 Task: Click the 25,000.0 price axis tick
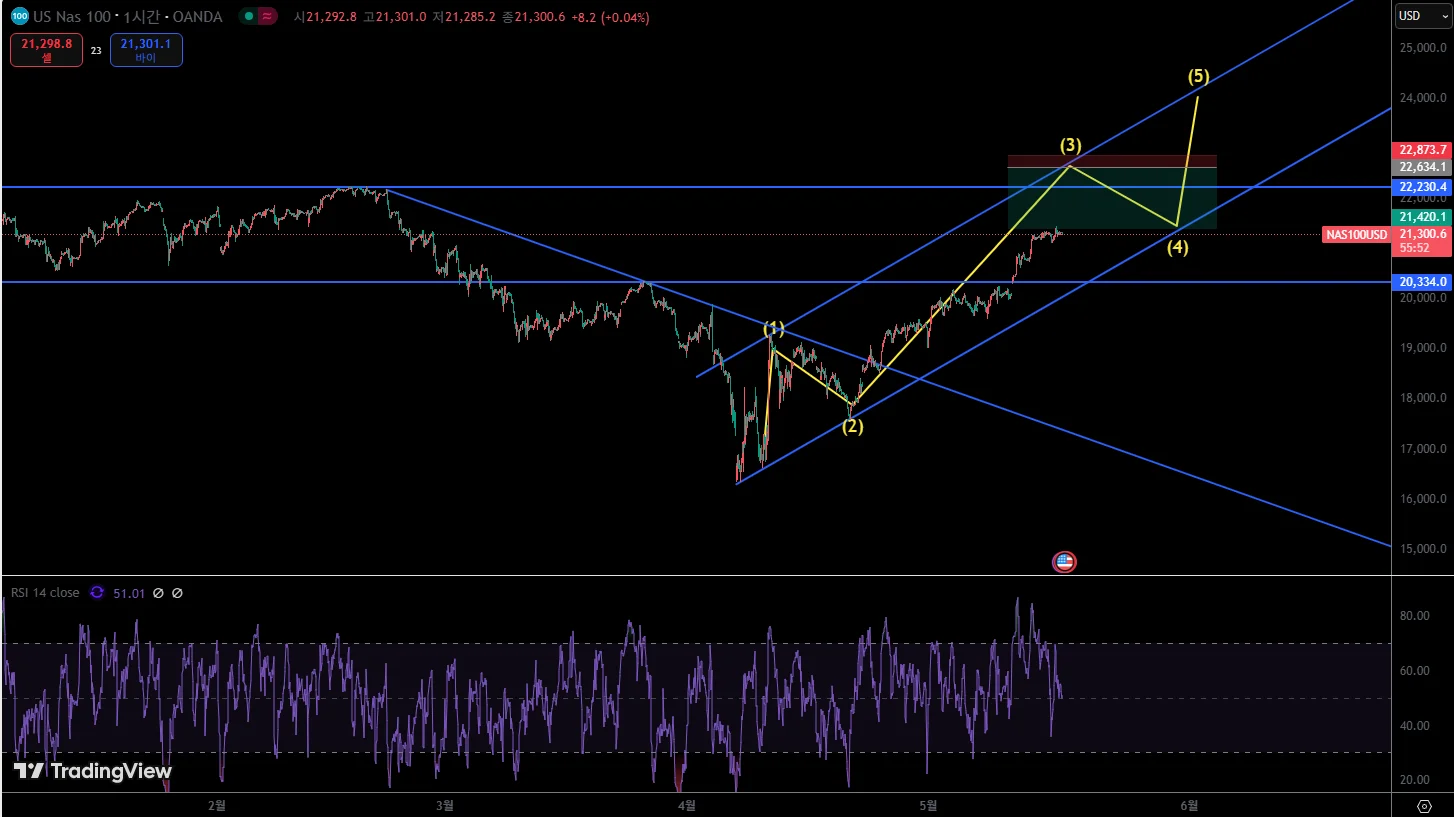(1423, 48)
